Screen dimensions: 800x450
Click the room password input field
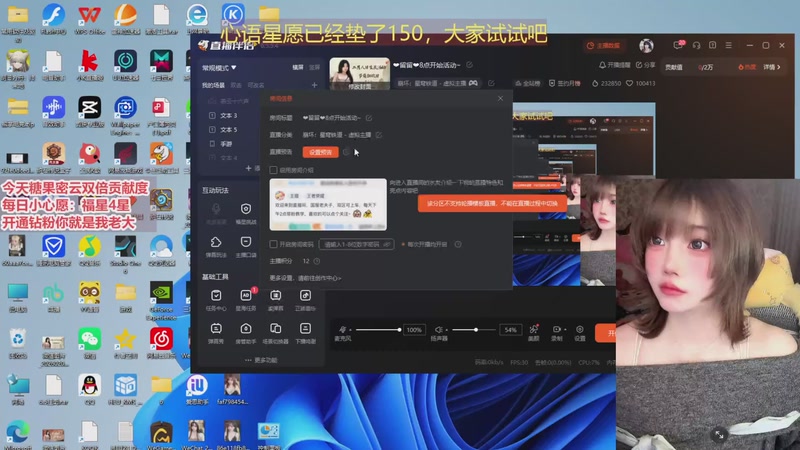coord(356,244)
